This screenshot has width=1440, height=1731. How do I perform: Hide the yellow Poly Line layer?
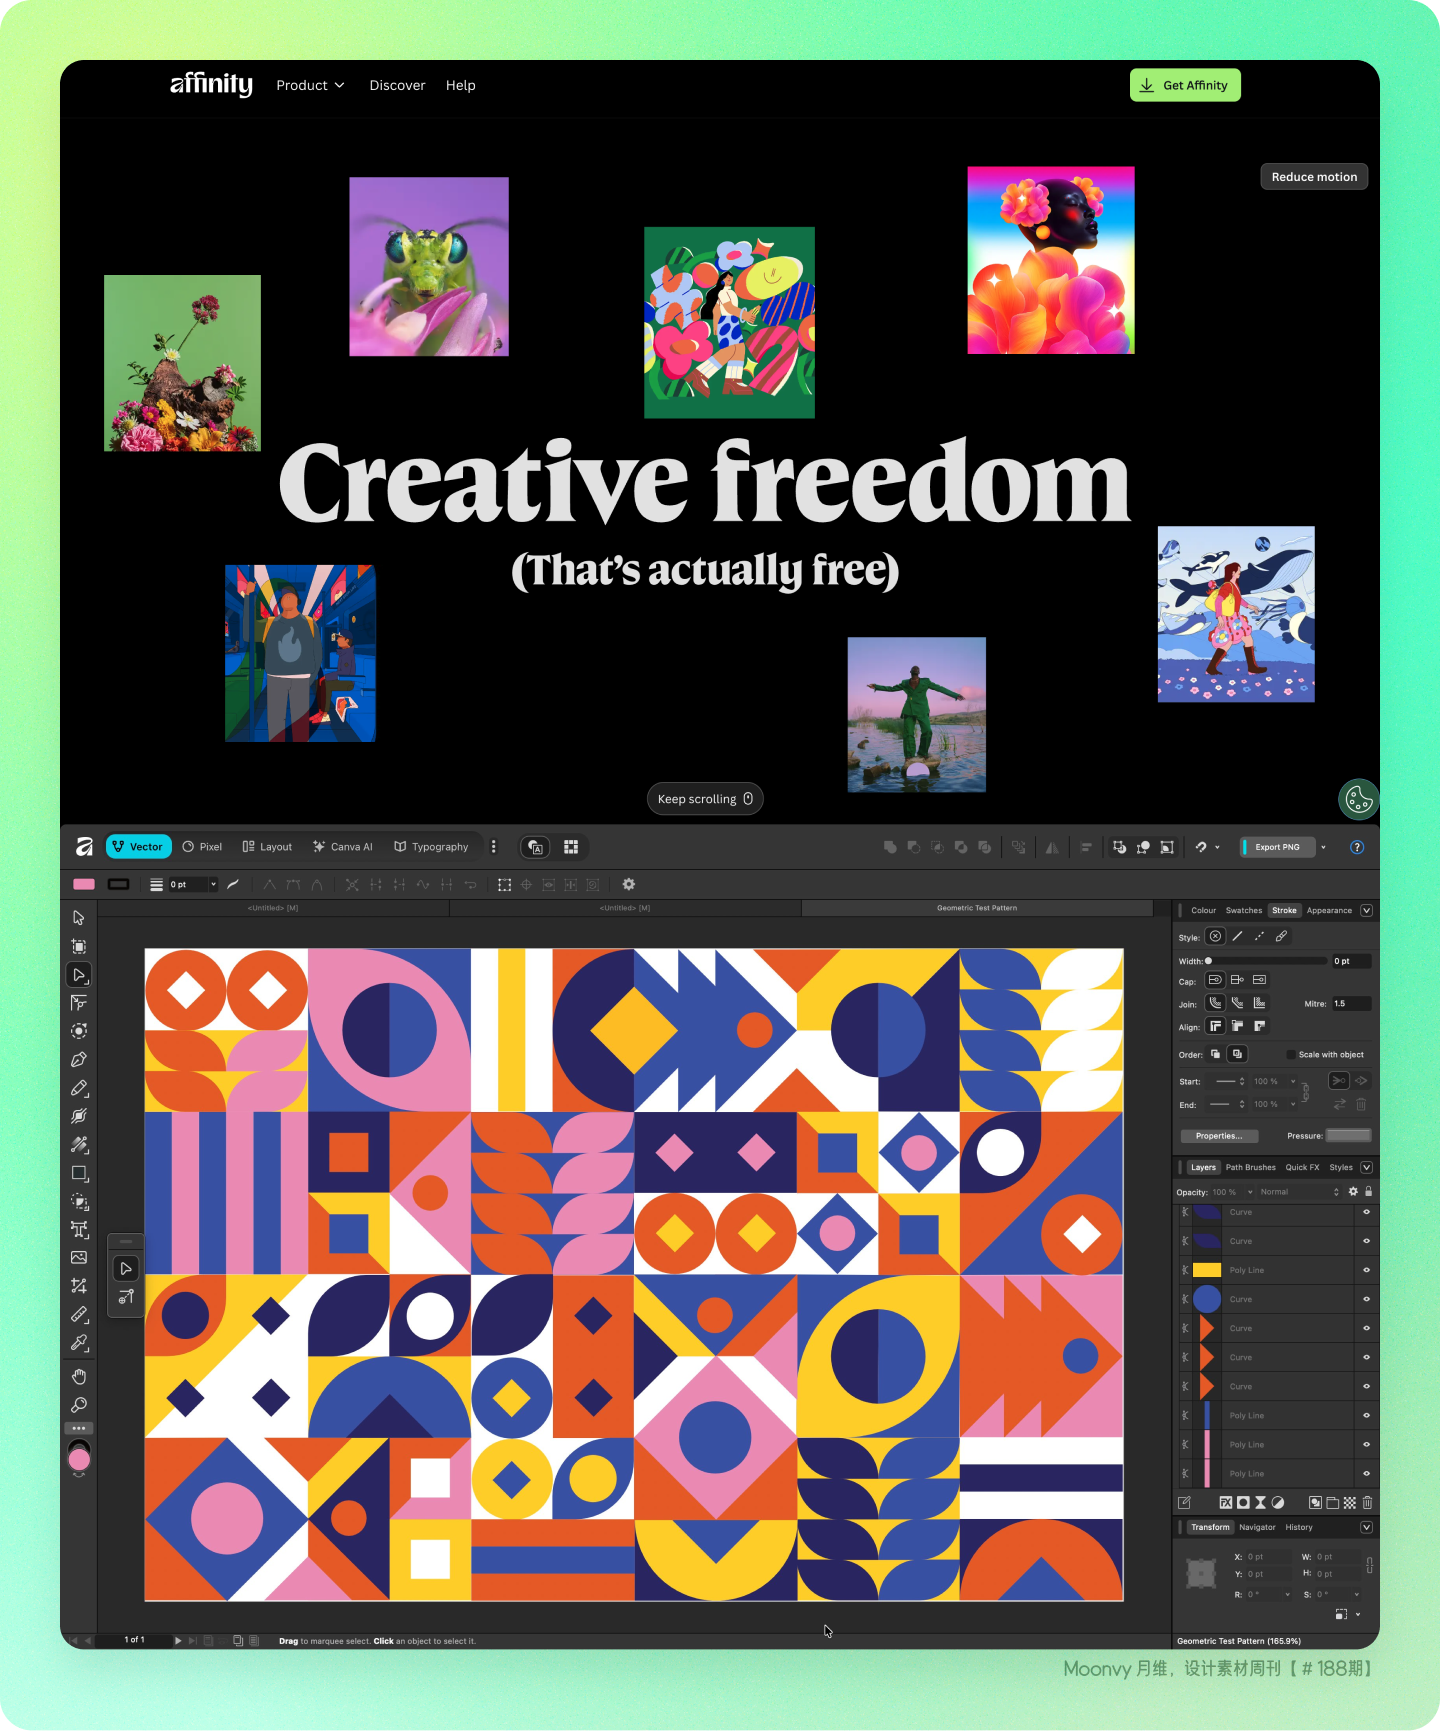1366,1270
